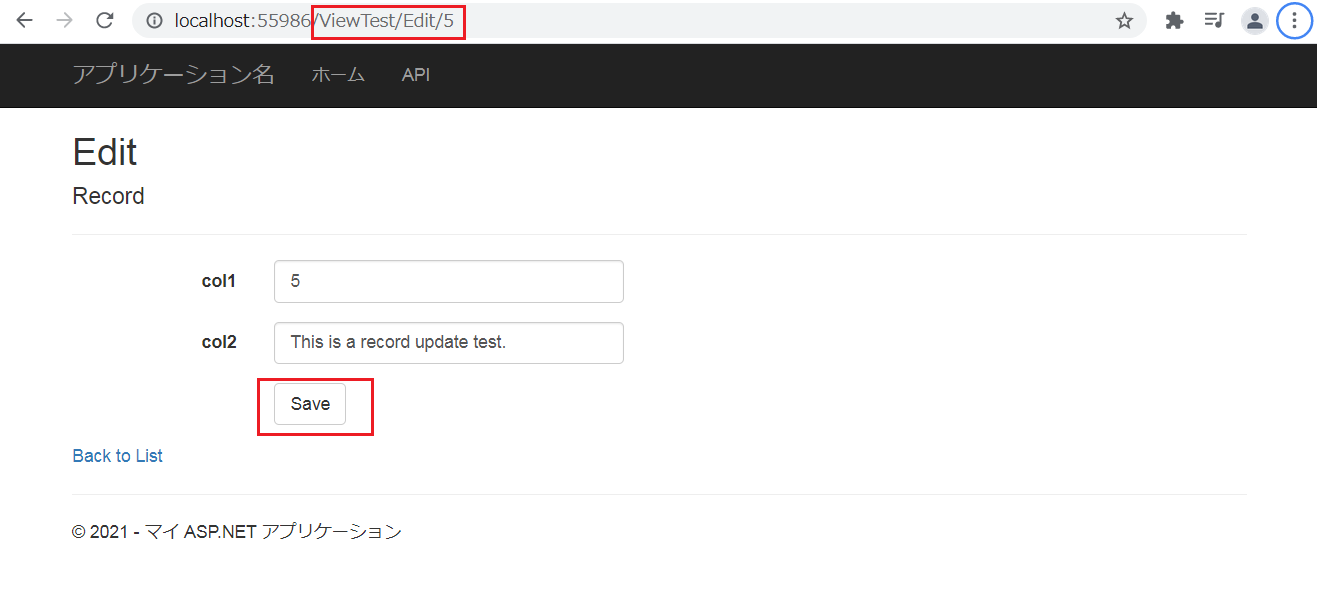Click the アプリケーション名 brand link
This screenshot has height=606, width=1317.
tap(174, 75)
